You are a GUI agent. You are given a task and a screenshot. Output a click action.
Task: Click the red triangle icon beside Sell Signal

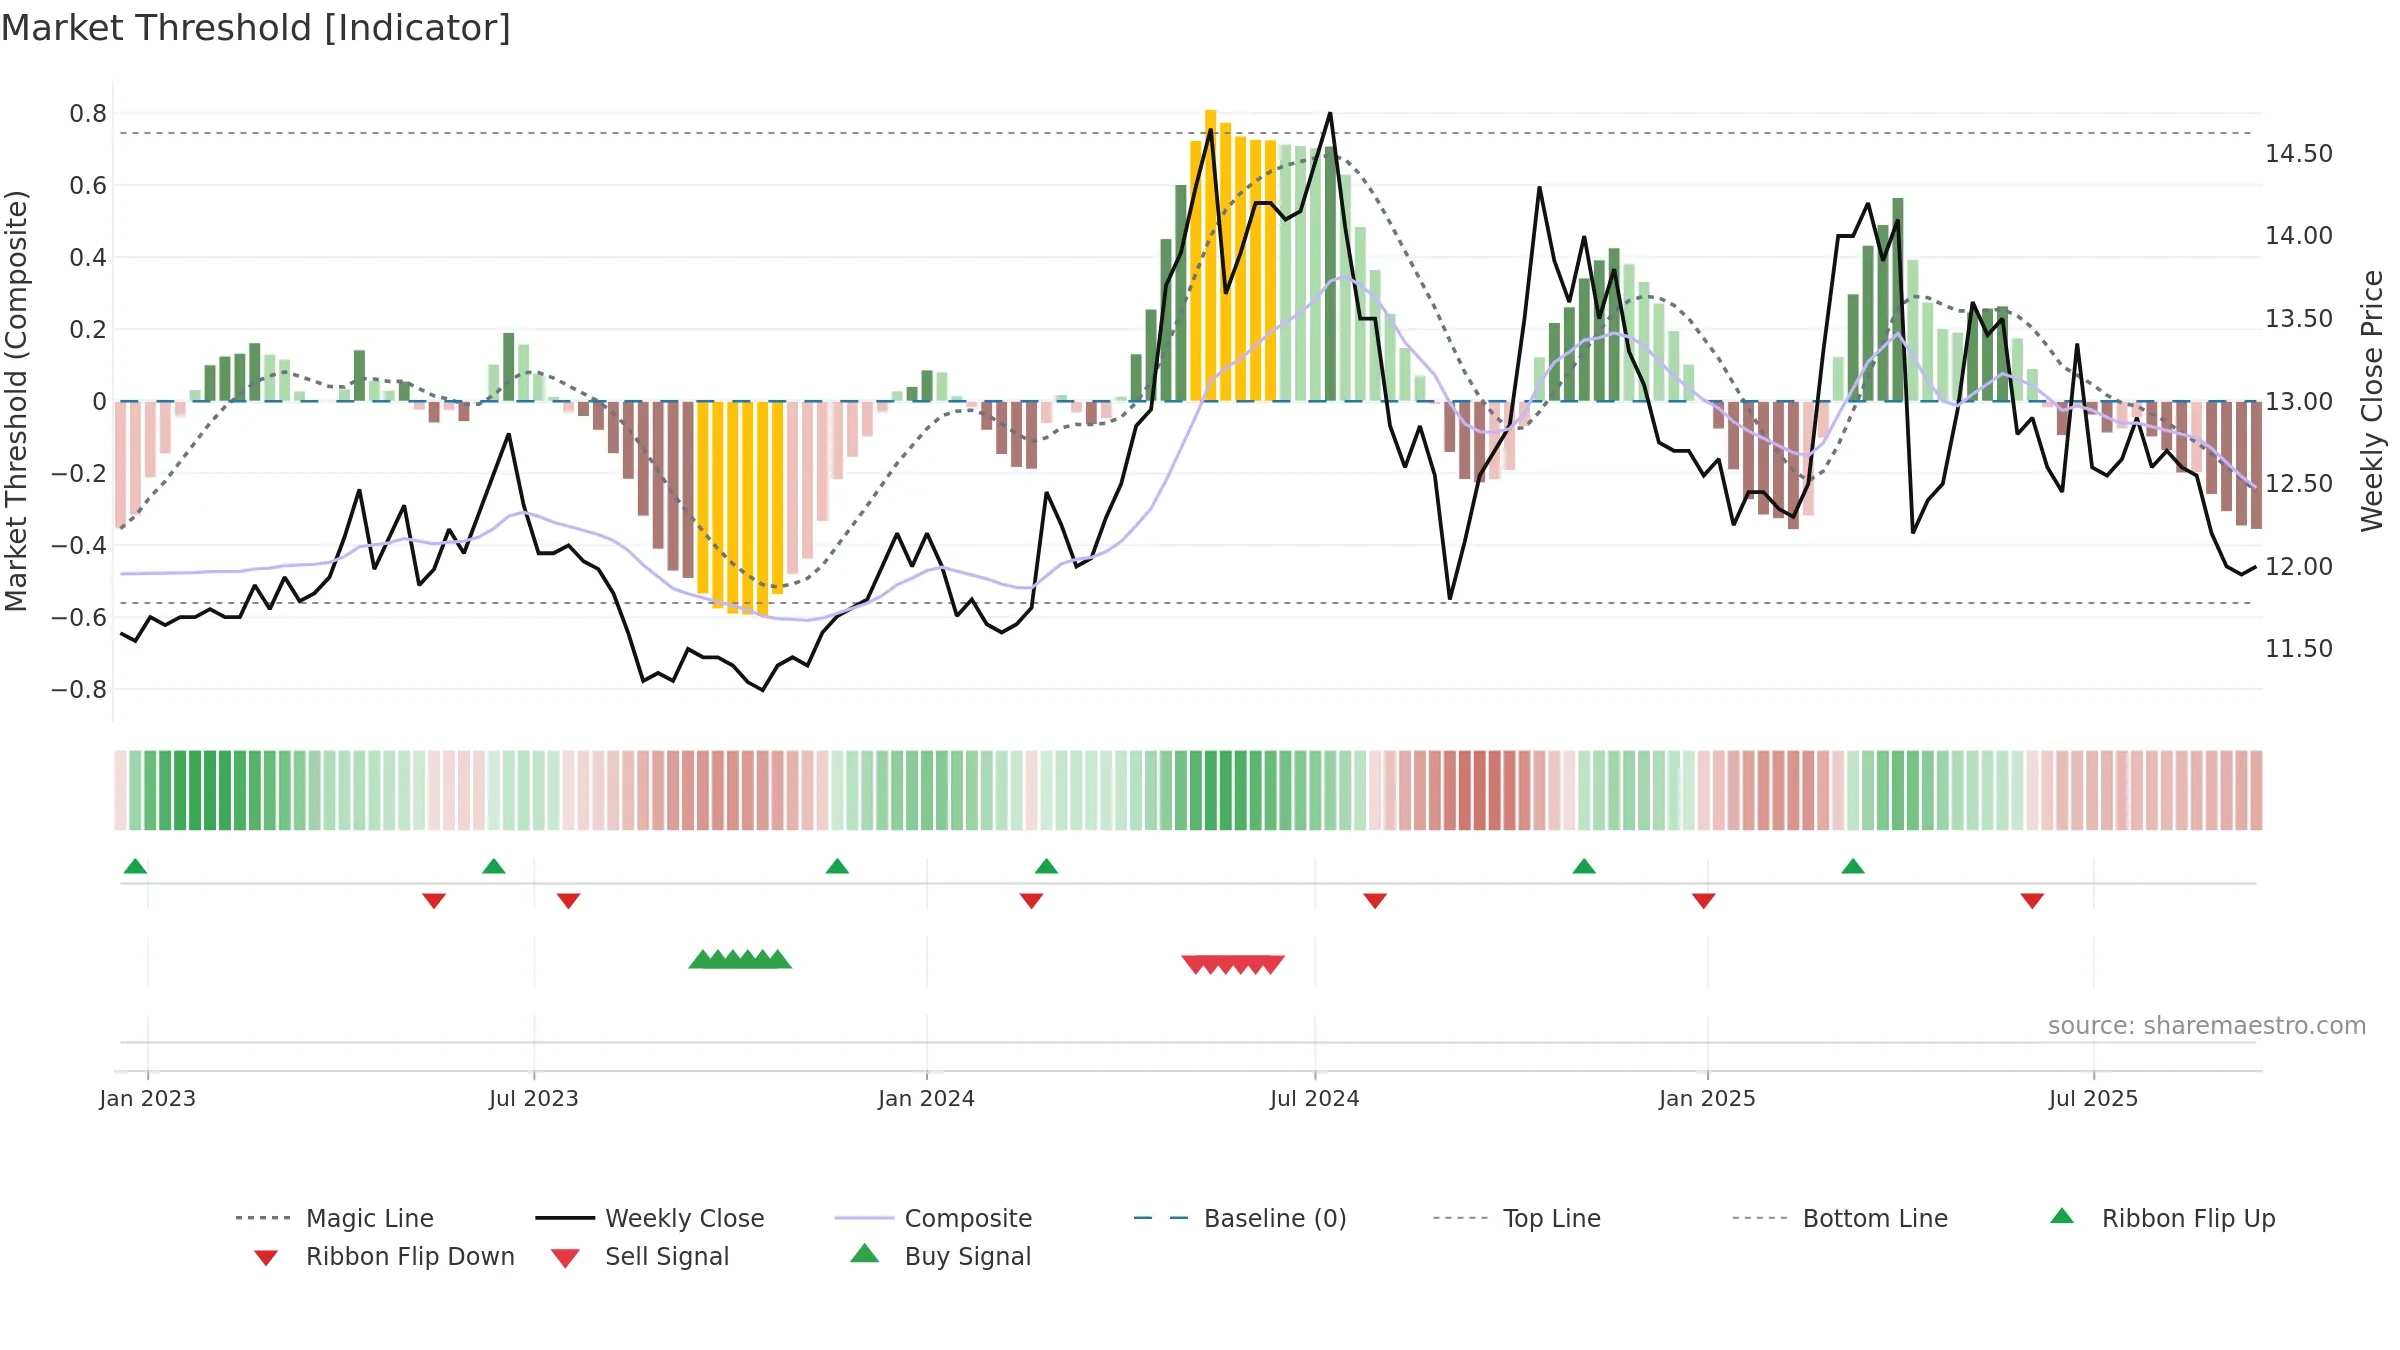pyautogui.click(x=565, y=1258)
